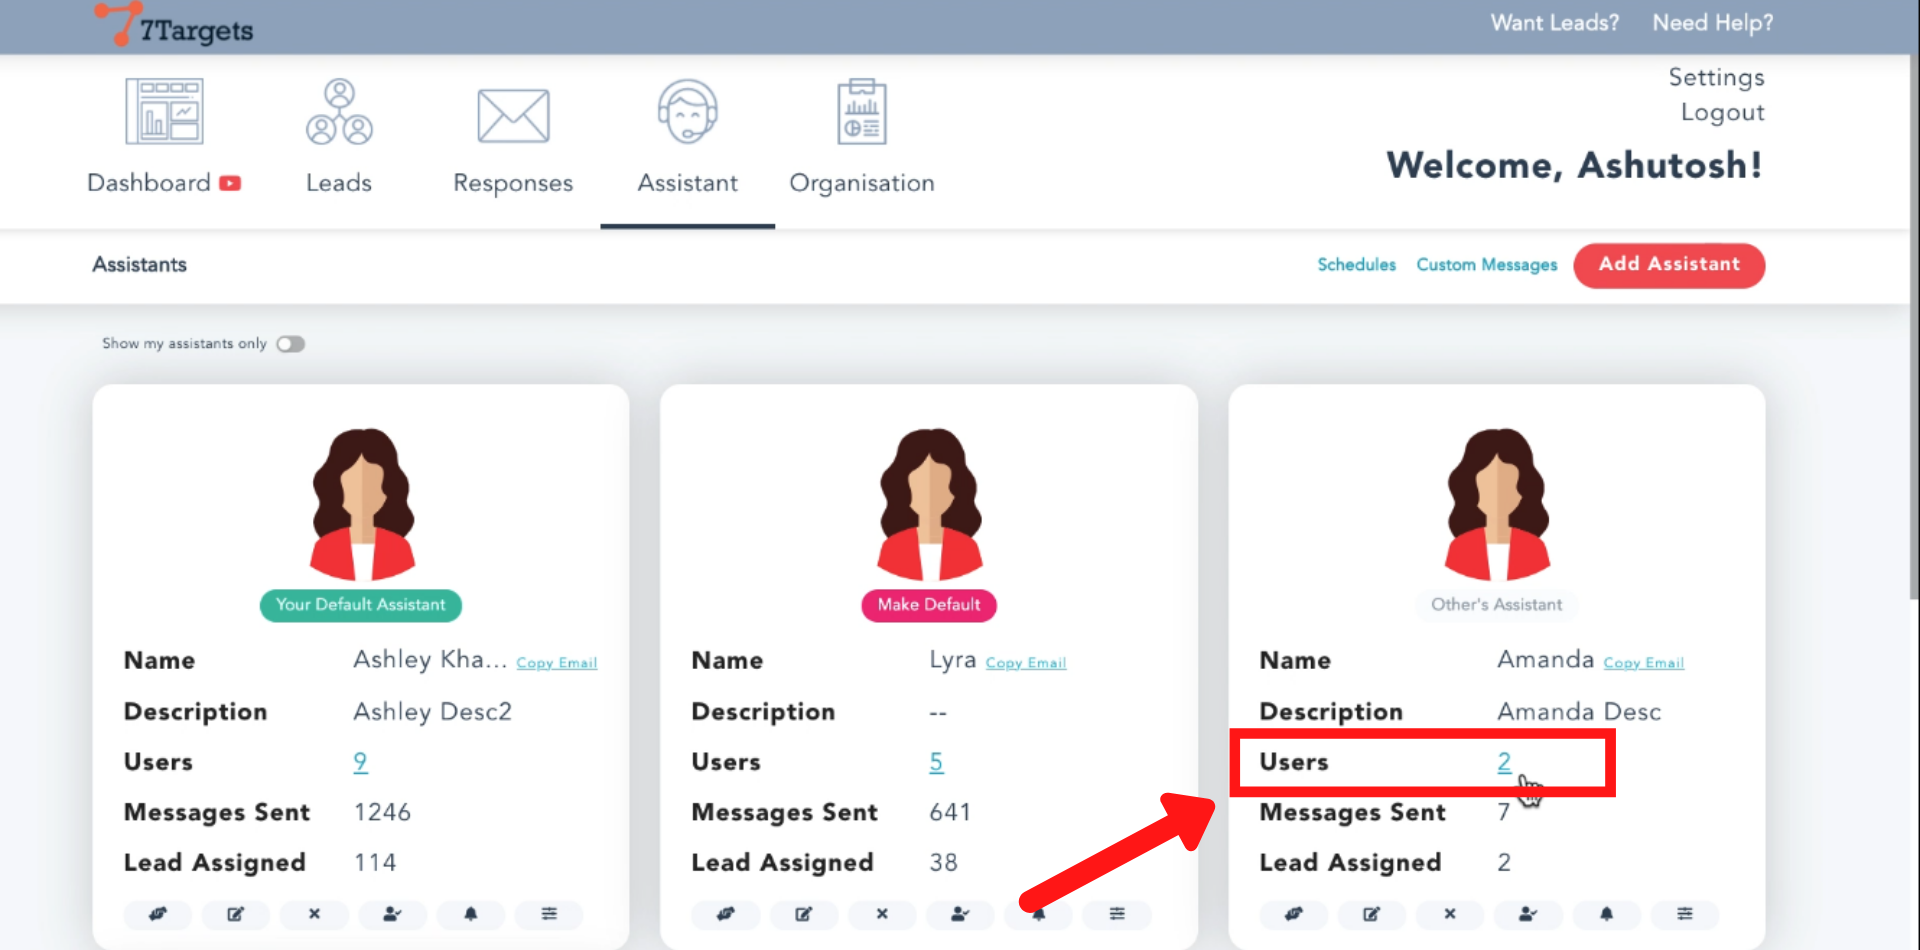The height and width of the screenshot is (950, 1920).
Task: Click the edit icon on Amanda's card
Action: 1372,914
